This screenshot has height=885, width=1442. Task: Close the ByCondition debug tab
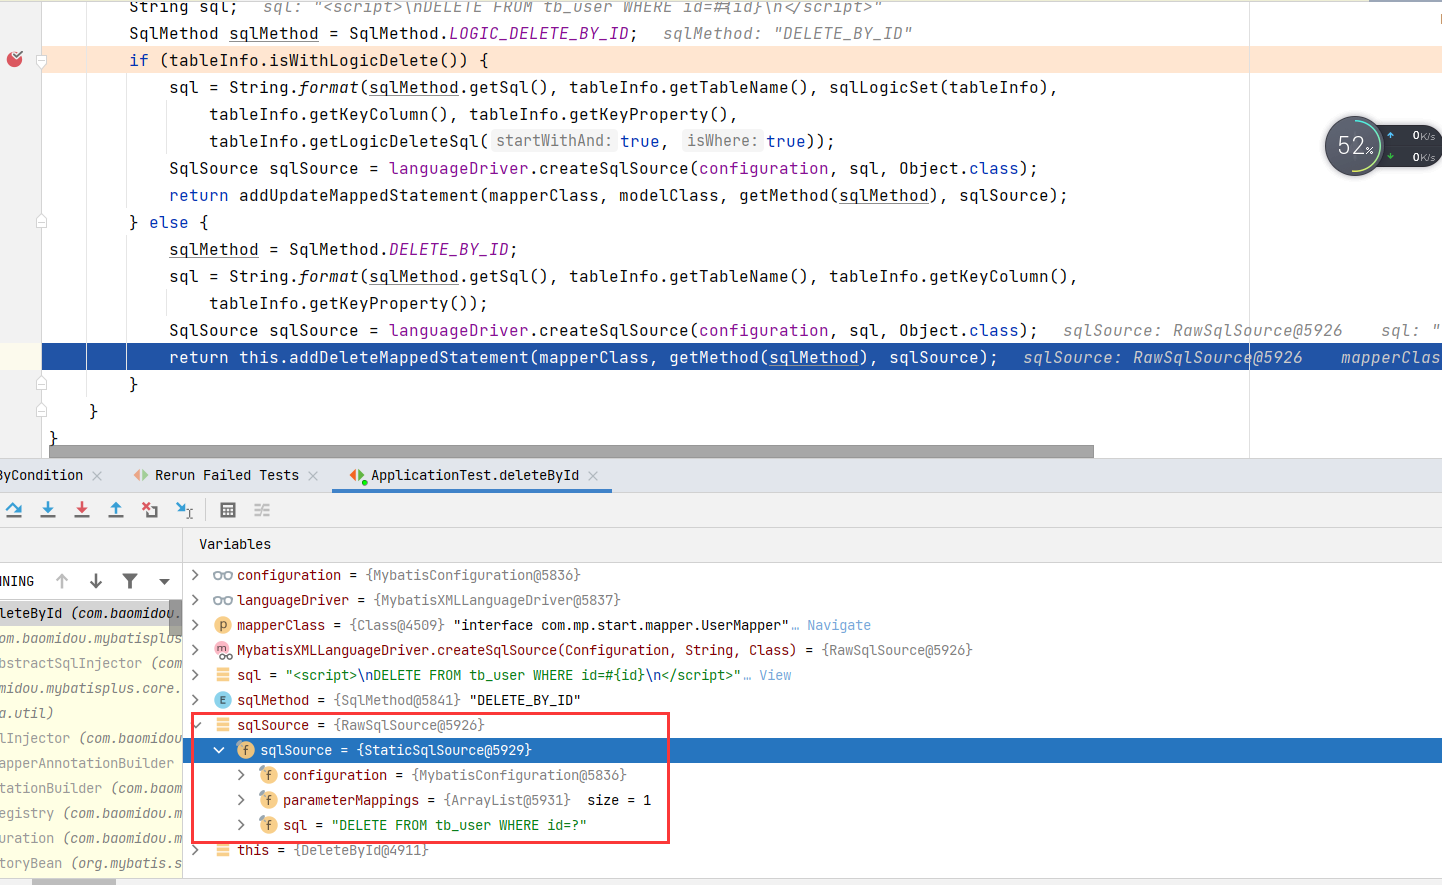(x=97, y=476)
